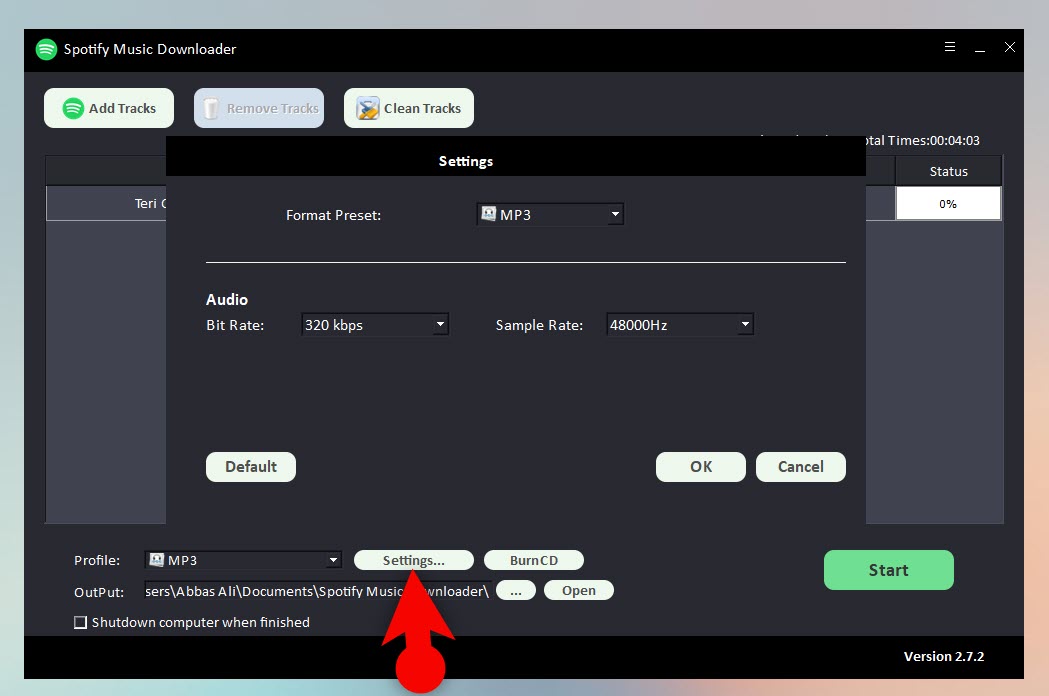Start the download

888,570
